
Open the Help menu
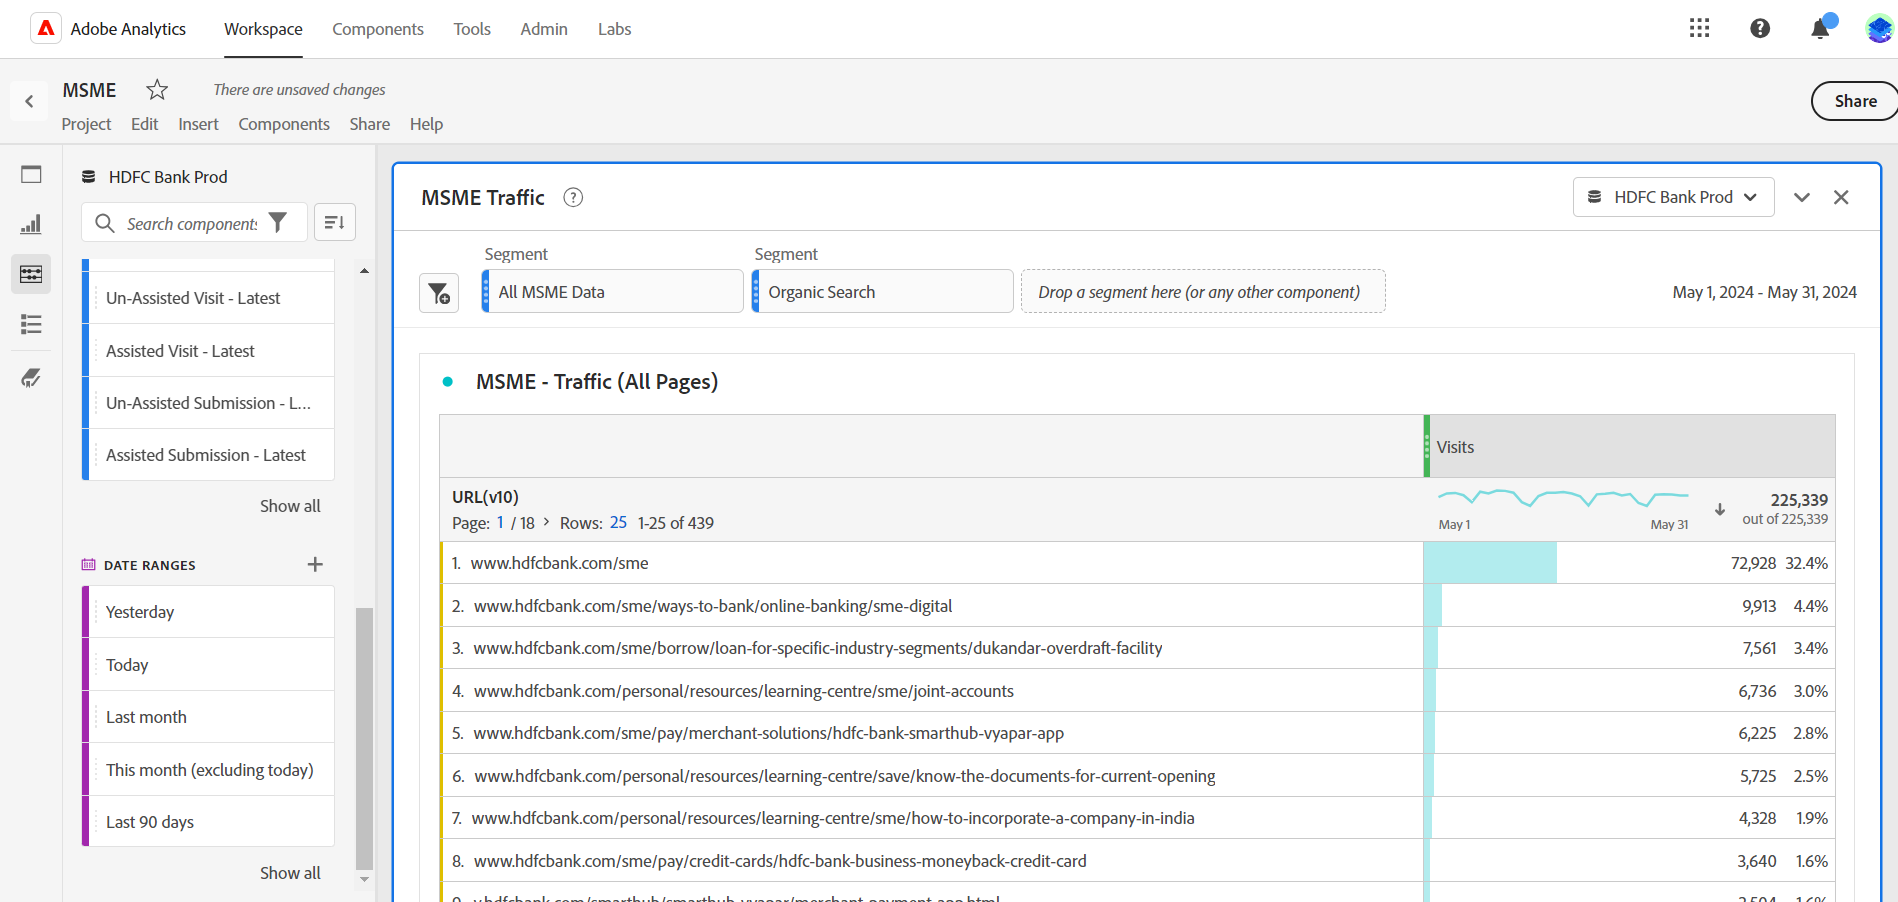426,124
